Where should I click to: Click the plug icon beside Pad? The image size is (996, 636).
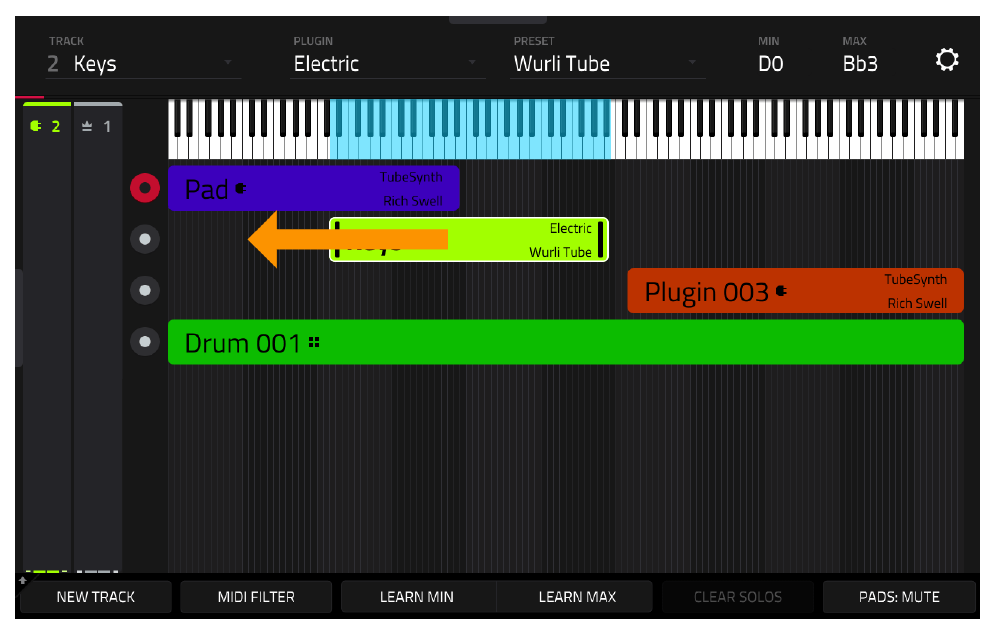(x=241, y=188)
